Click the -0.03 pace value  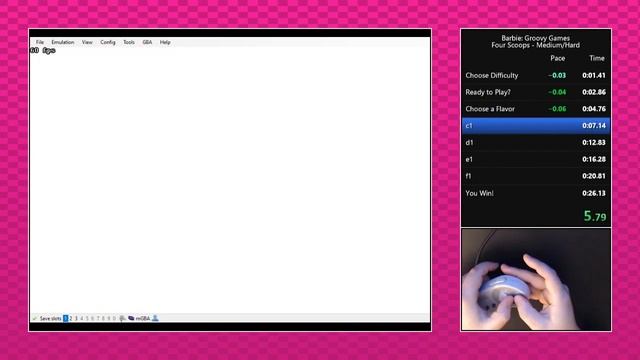557,76
